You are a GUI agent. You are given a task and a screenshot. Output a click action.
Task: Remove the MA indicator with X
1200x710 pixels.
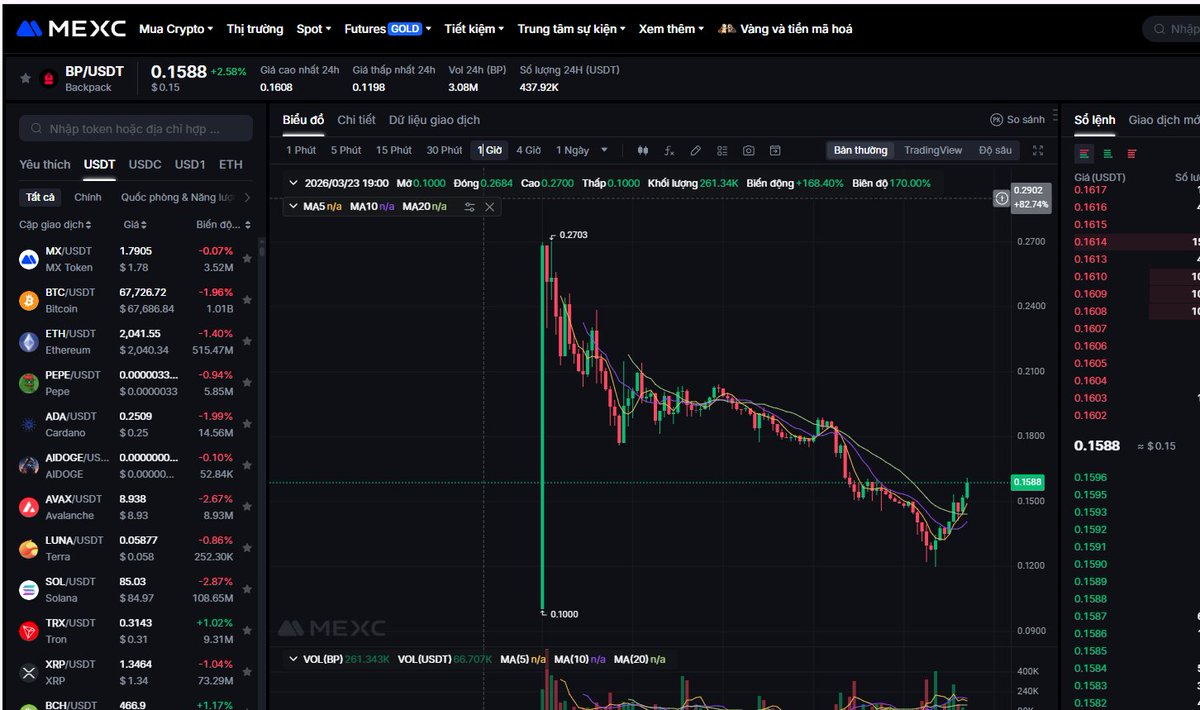tap(489, 207)
